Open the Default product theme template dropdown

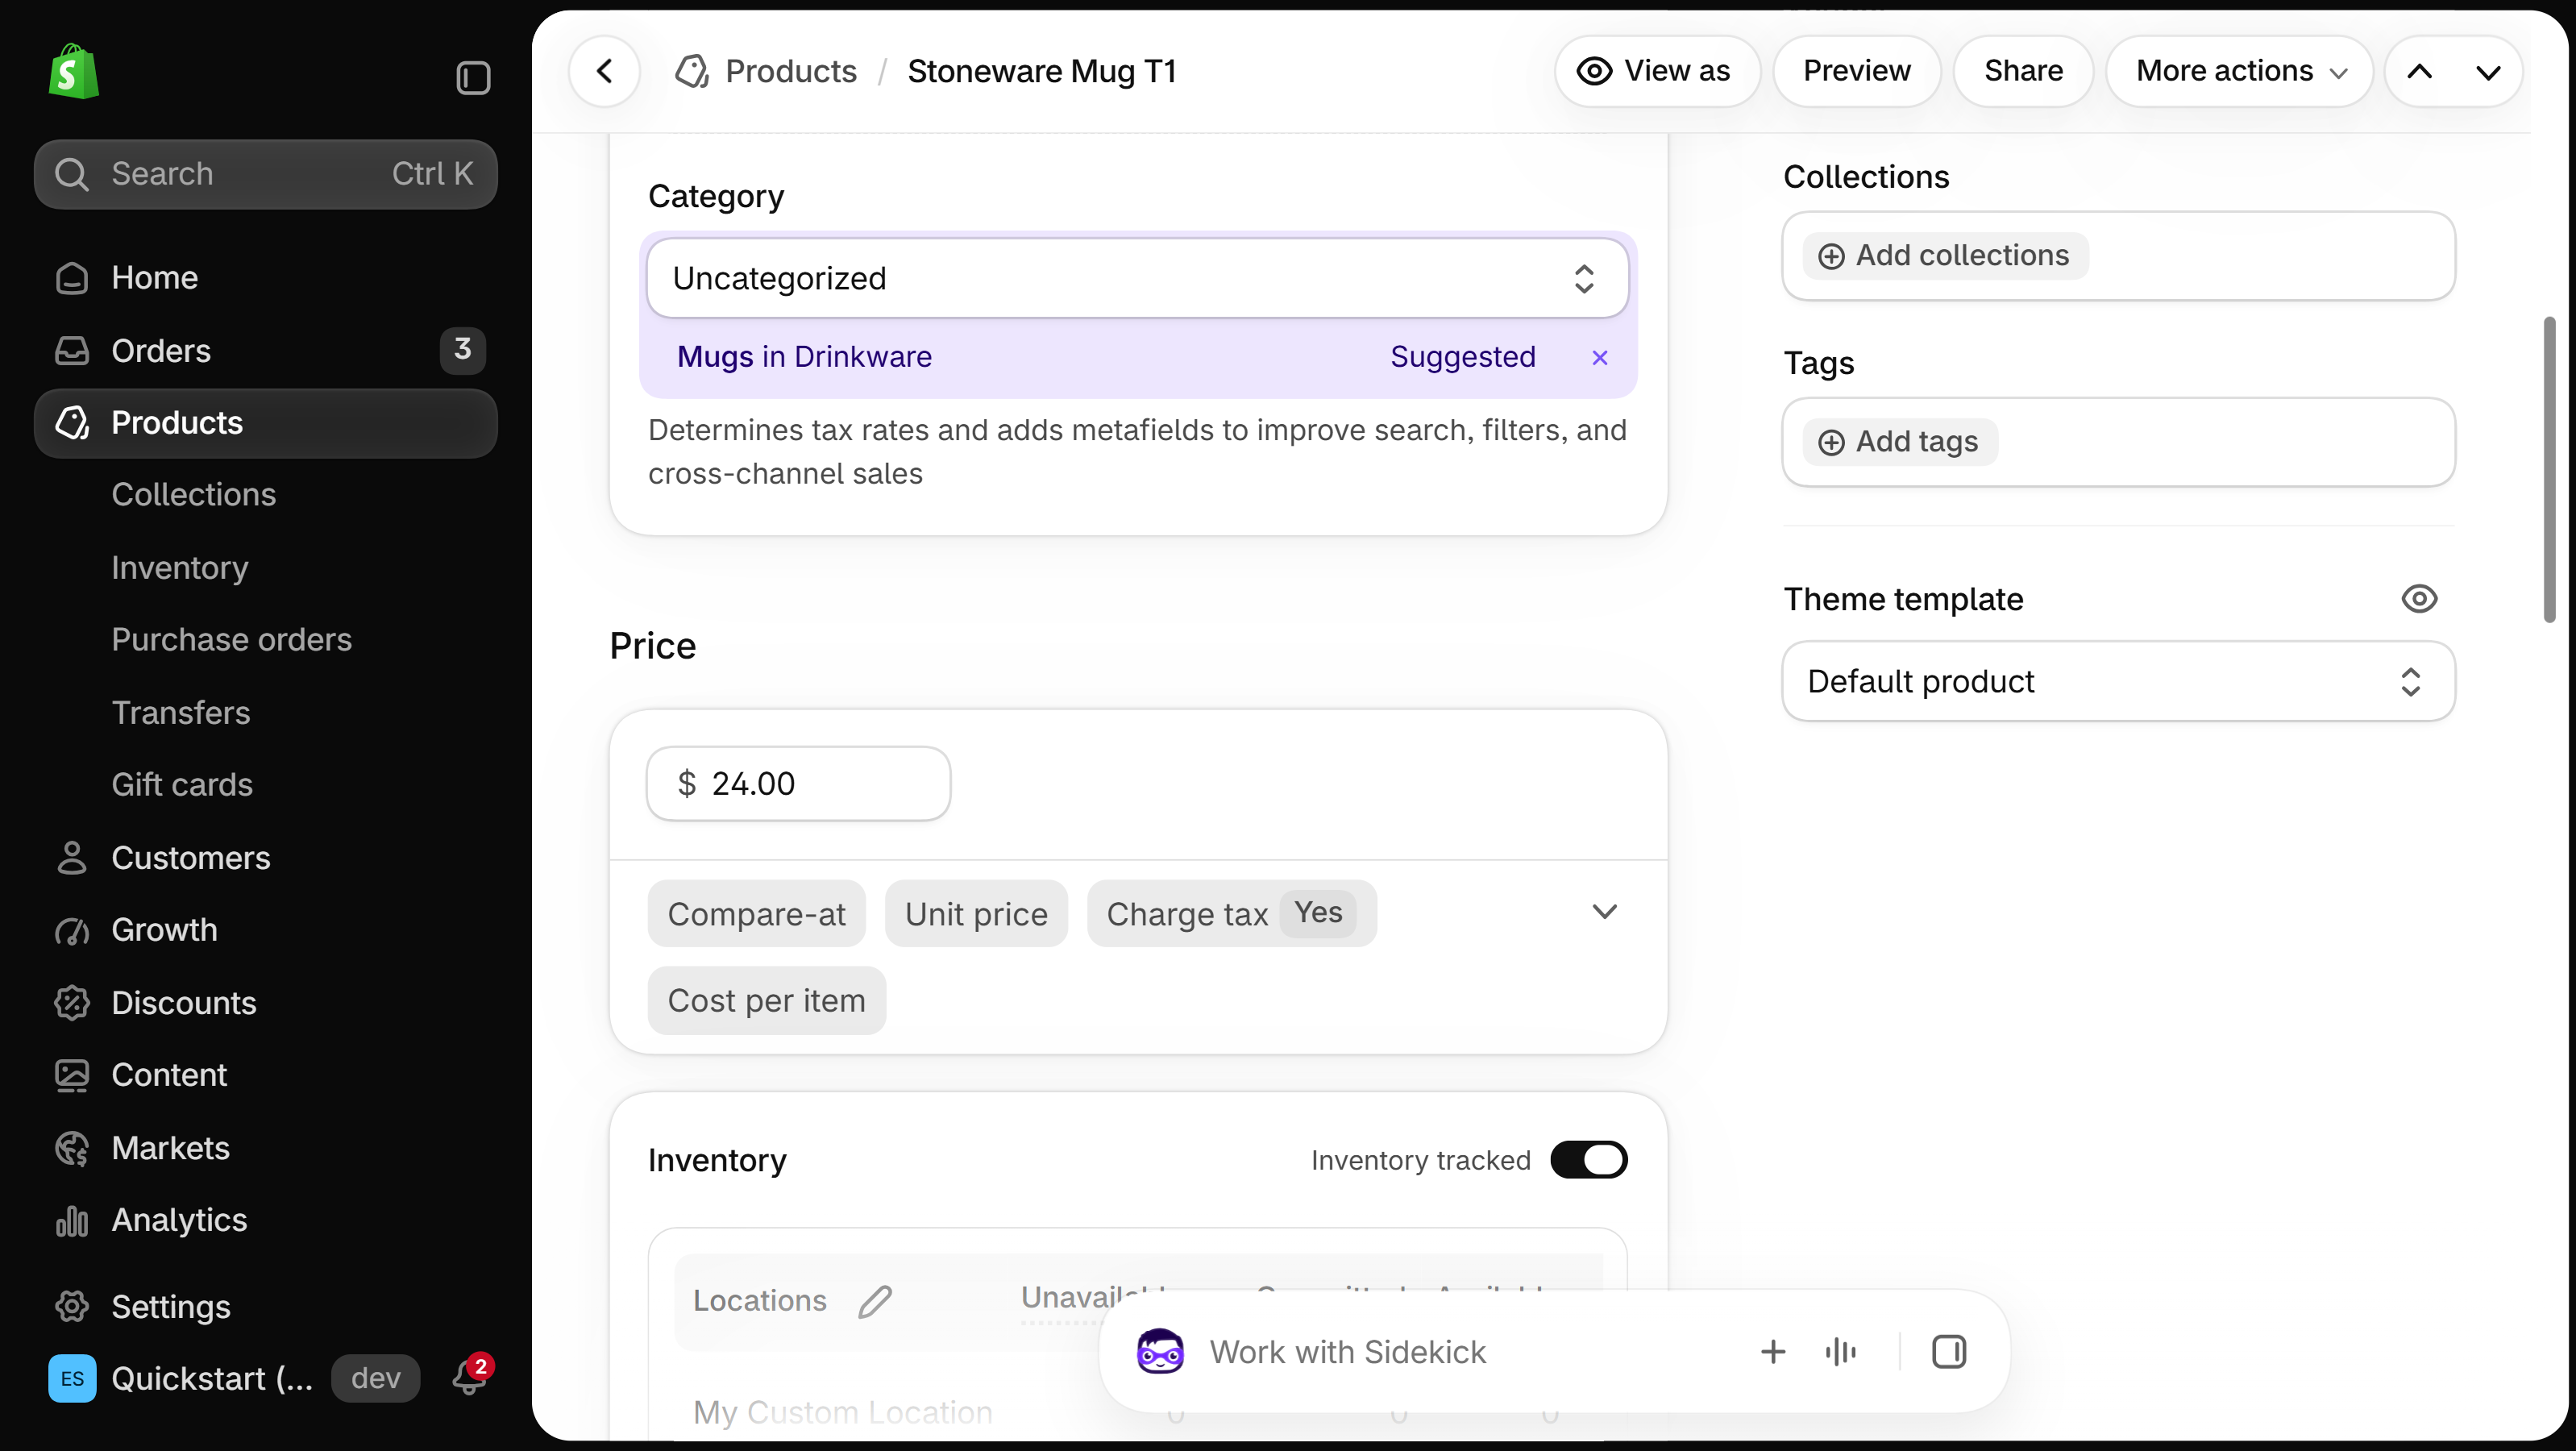tap(2118, 681)
